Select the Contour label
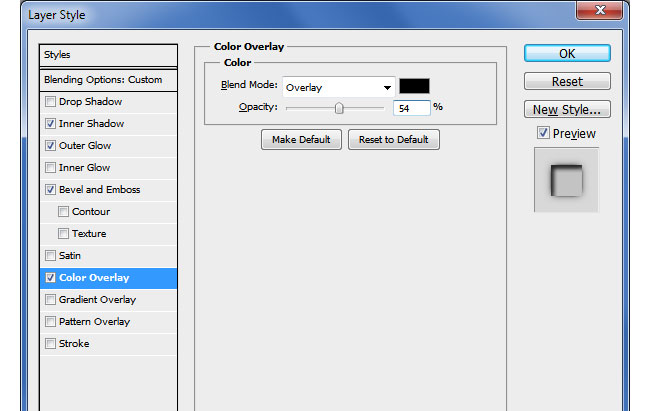 [91, 212]
